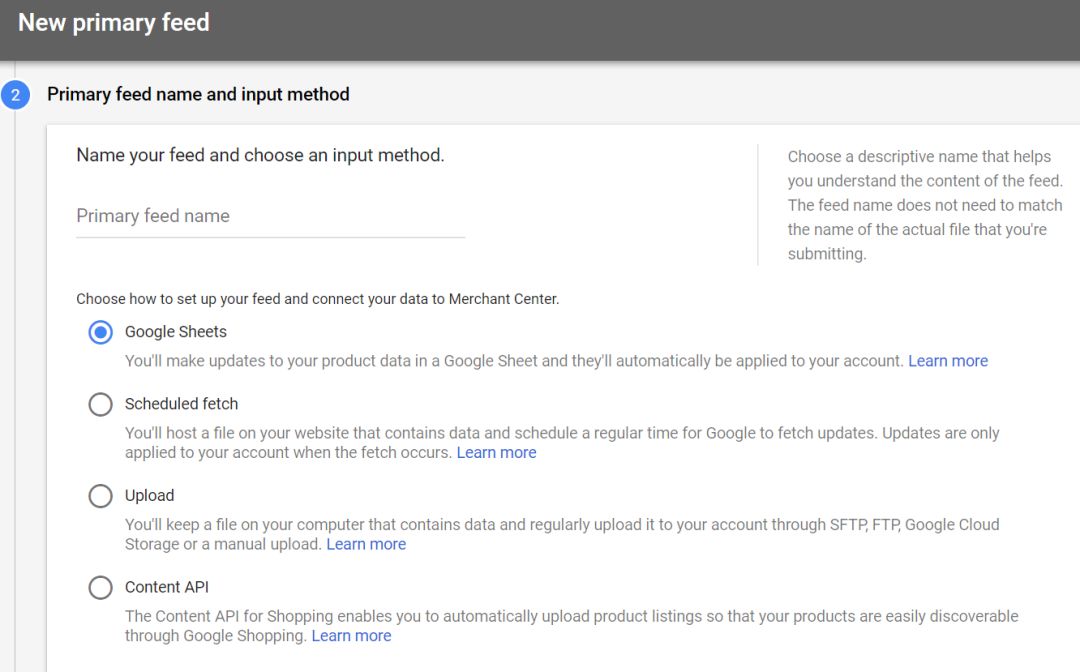The image size is (1080, 672).
Task: Follow Learn more link under Scheduled fetch
Action: (496, 453)
